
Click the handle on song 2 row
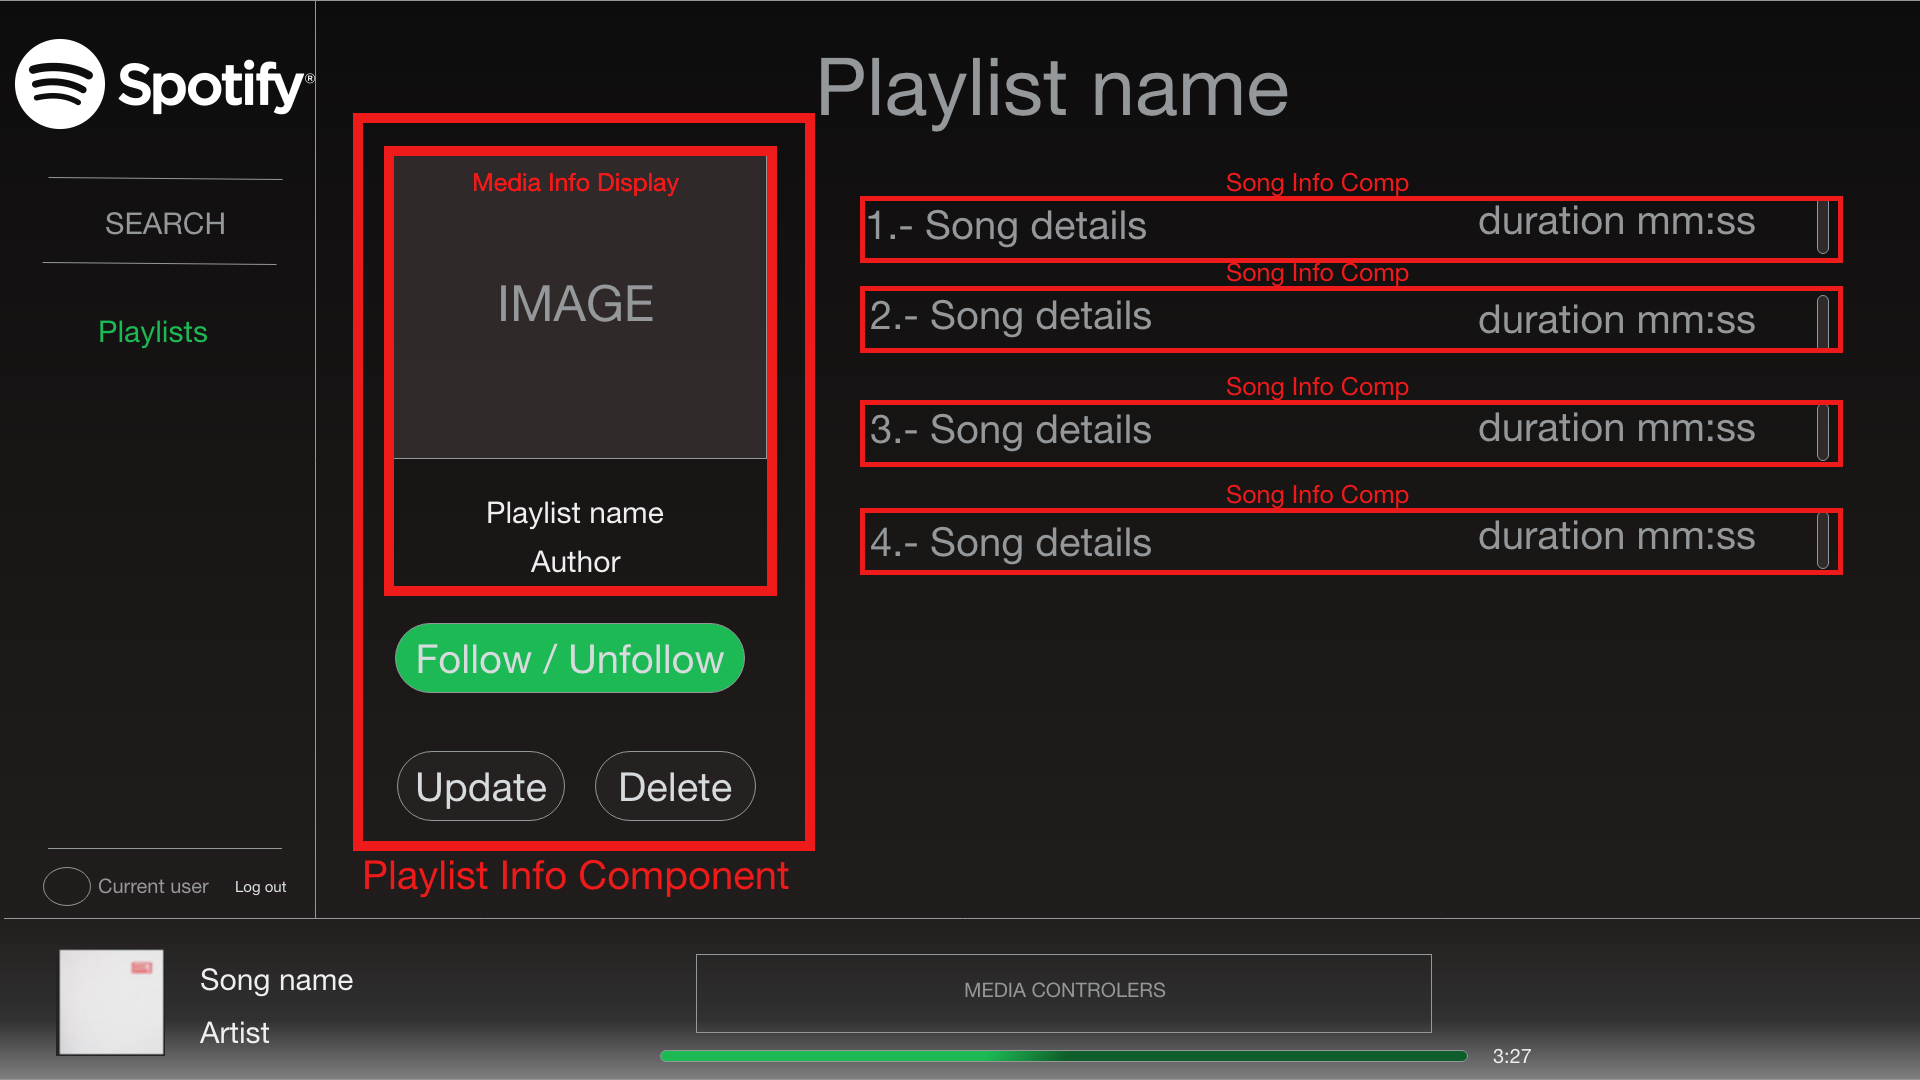[1823, 321]
